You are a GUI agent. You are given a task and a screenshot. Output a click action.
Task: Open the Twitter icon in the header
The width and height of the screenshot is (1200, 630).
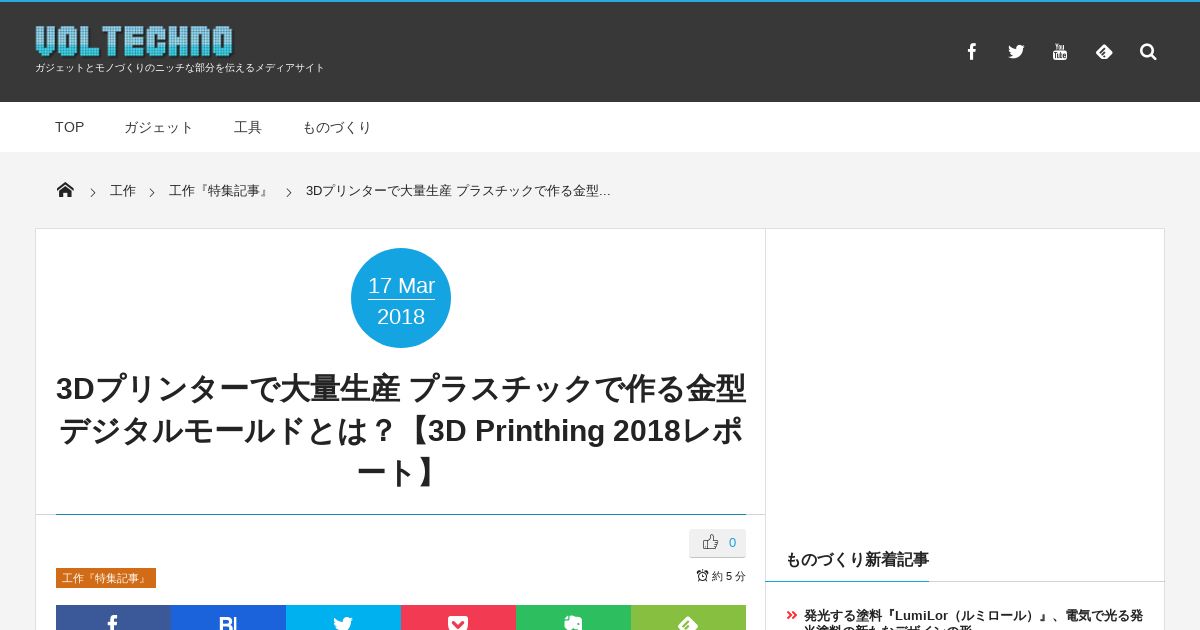point(1016,52)
